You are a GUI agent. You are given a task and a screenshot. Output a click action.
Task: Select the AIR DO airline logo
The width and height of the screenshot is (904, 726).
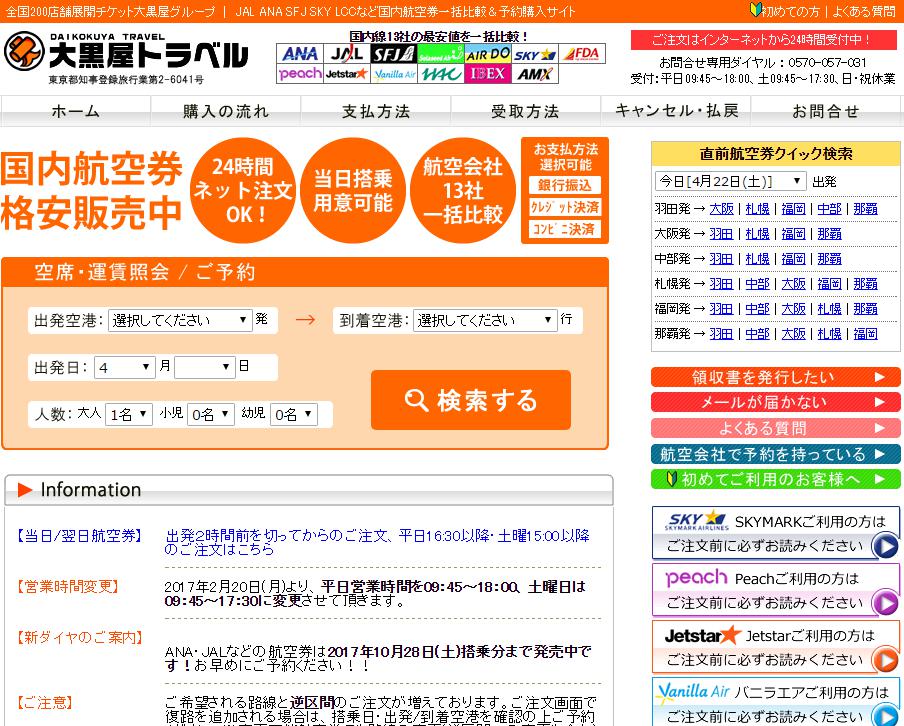pos(488,54)
